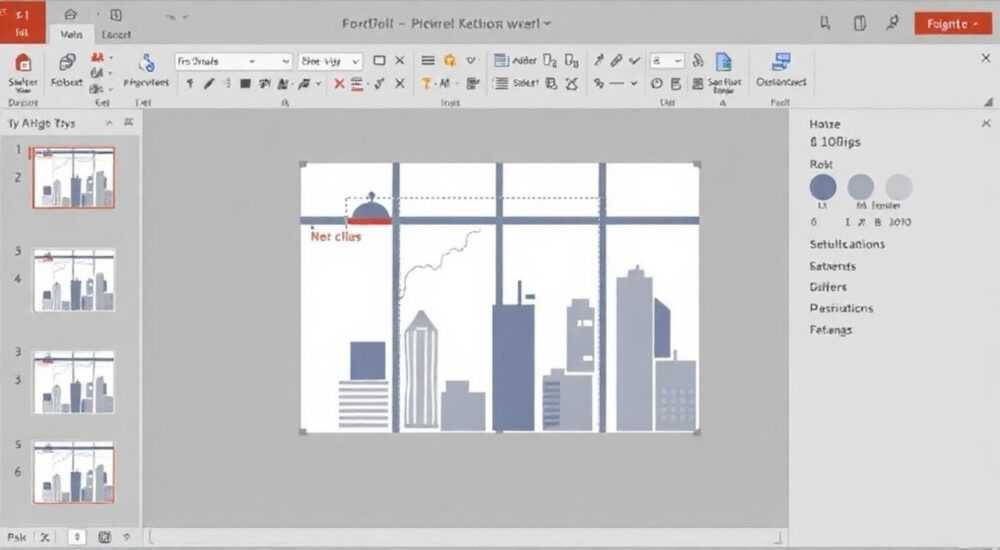
Task: Pick the light gray circle swatch
Action: point(899,188)
